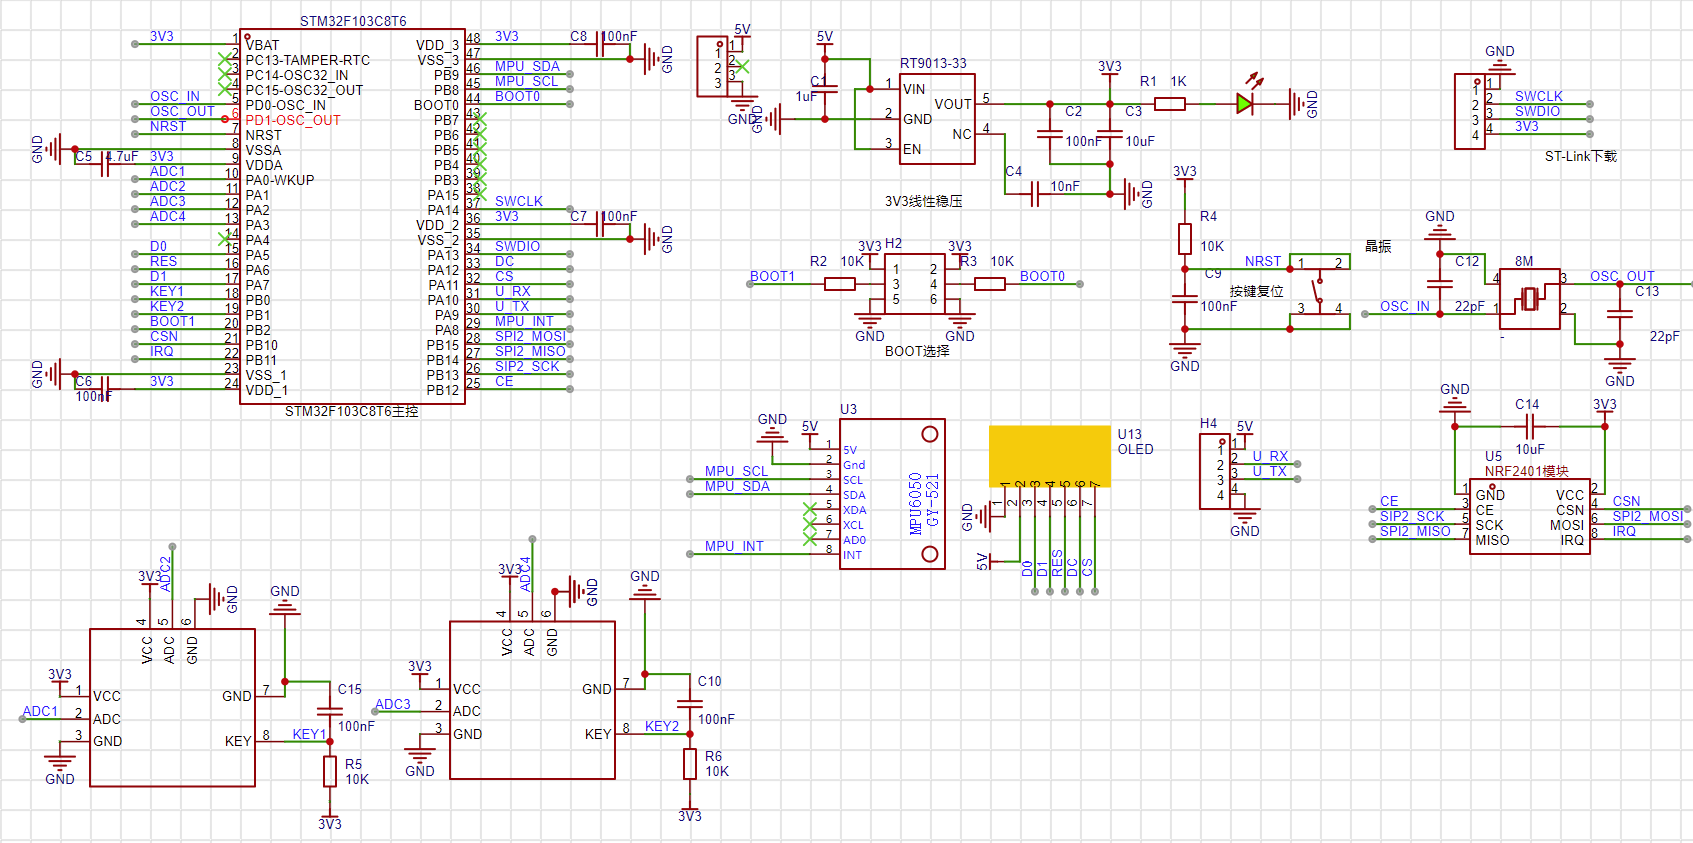Click the SWCLK net label on ST-Link header
The height and width of the screenshot is (843, 1693).
[1538, 96]
